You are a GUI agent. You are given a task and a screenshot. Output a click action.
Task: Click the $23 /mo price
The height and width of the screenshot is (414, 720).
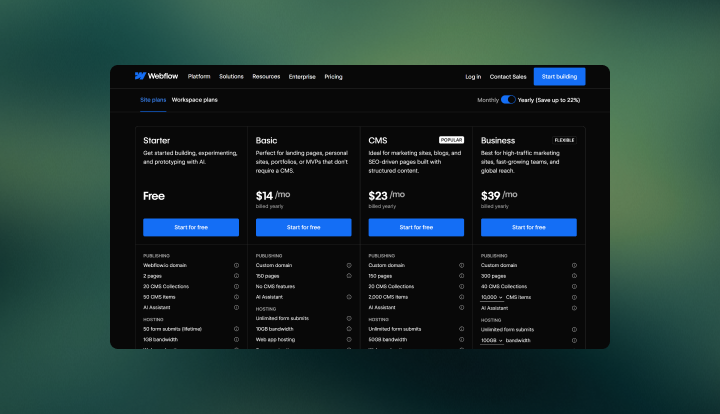click(x=386, y=196)
